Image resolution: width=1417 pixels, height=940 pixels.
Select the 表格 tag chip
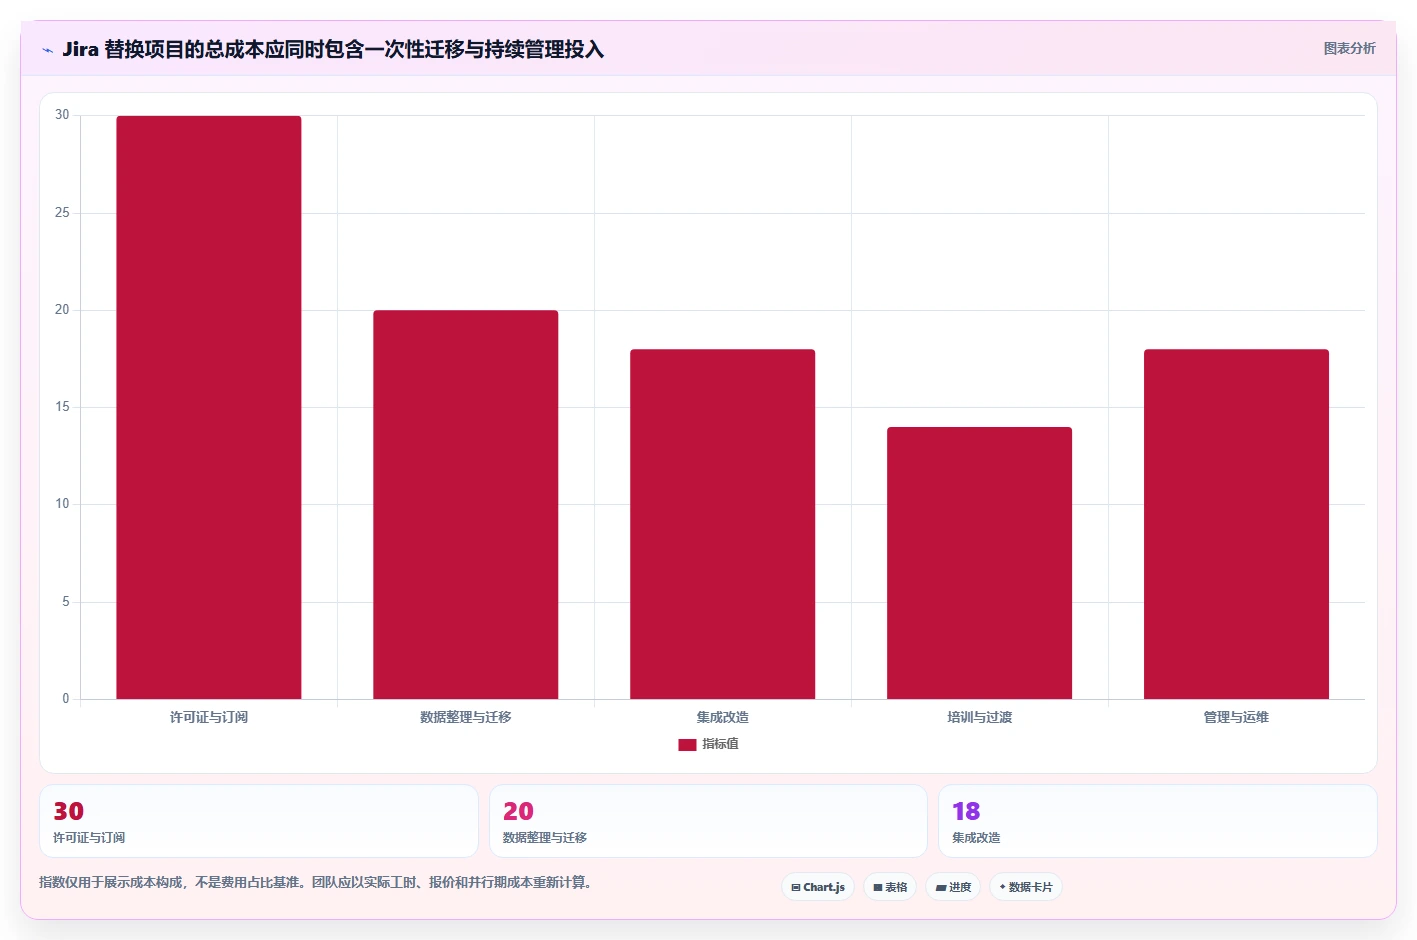(890, 887)
